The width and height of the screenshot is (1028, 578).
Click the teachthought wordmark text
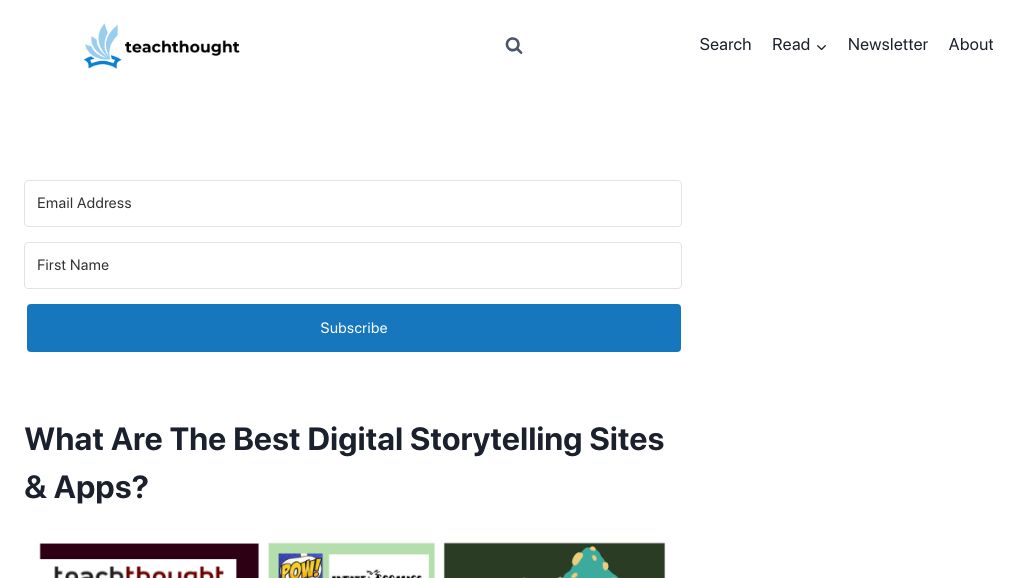[x=182, y=47]
